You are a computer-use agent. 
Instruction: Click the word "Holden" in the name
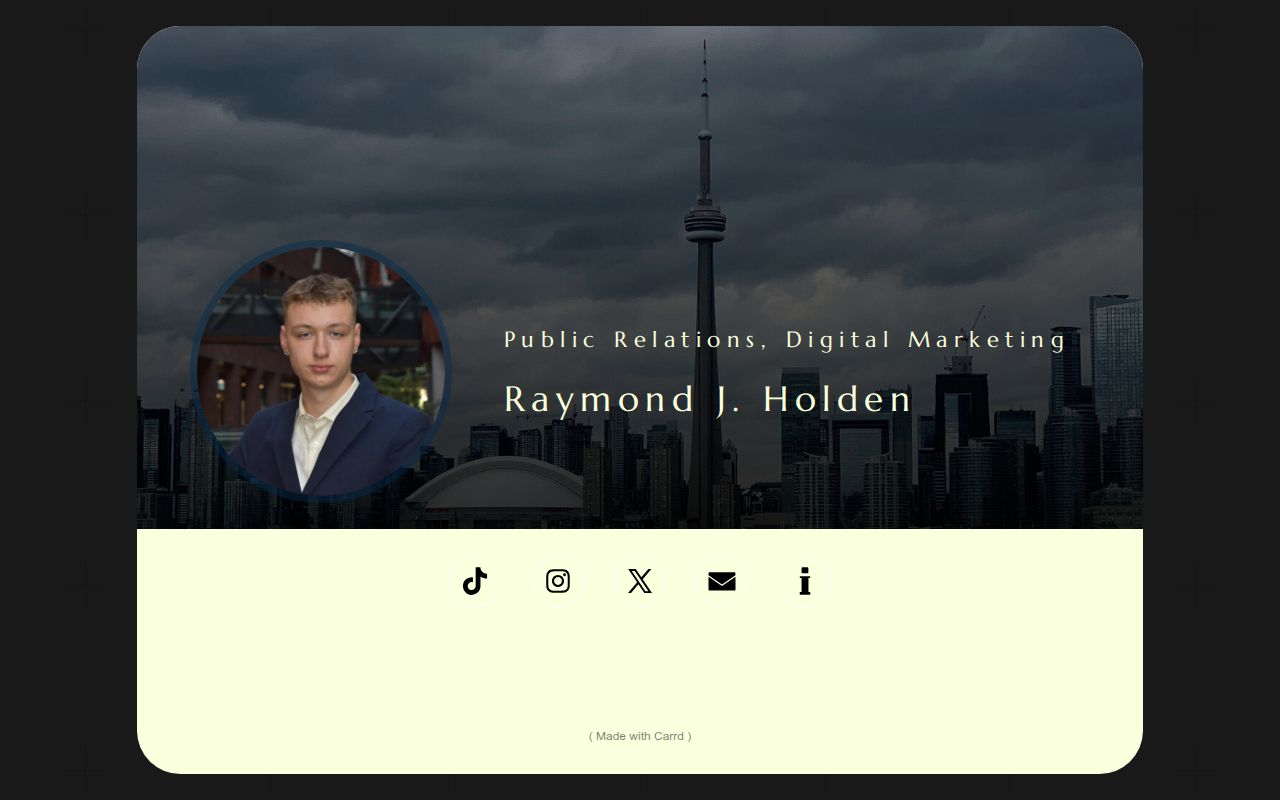tap(837, 399)
